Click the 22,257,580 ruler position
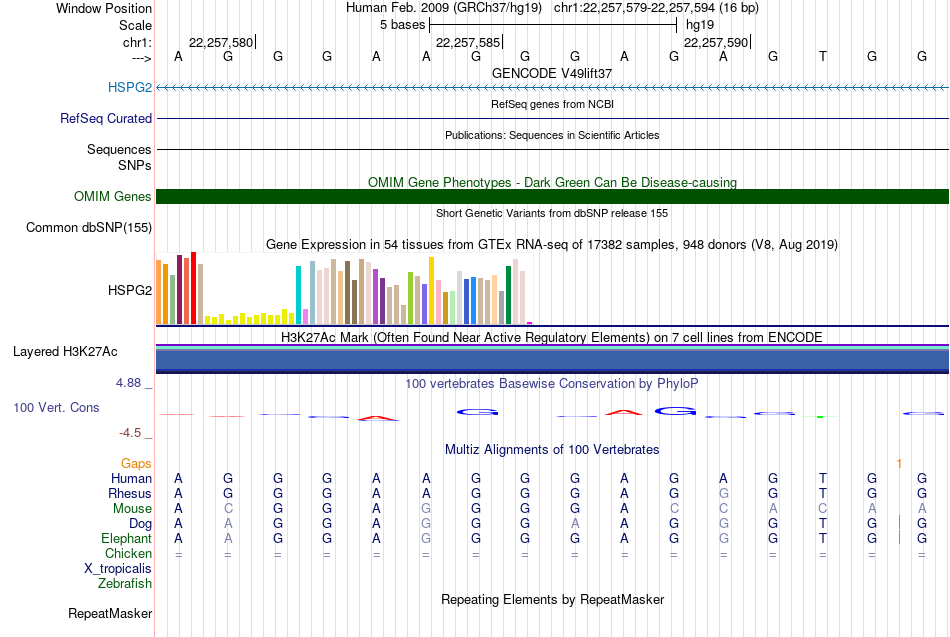The height and width of the screenshot is (637, 950). pos(221,42)
